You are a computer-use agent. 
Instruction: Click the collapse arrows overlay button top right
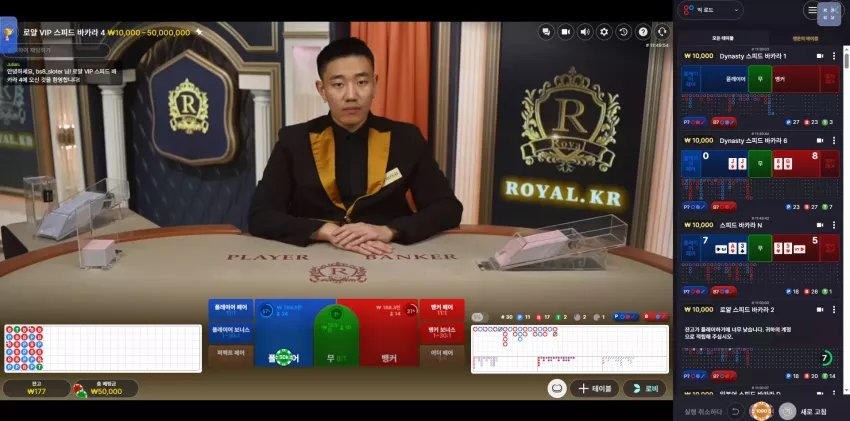(829, 14)
